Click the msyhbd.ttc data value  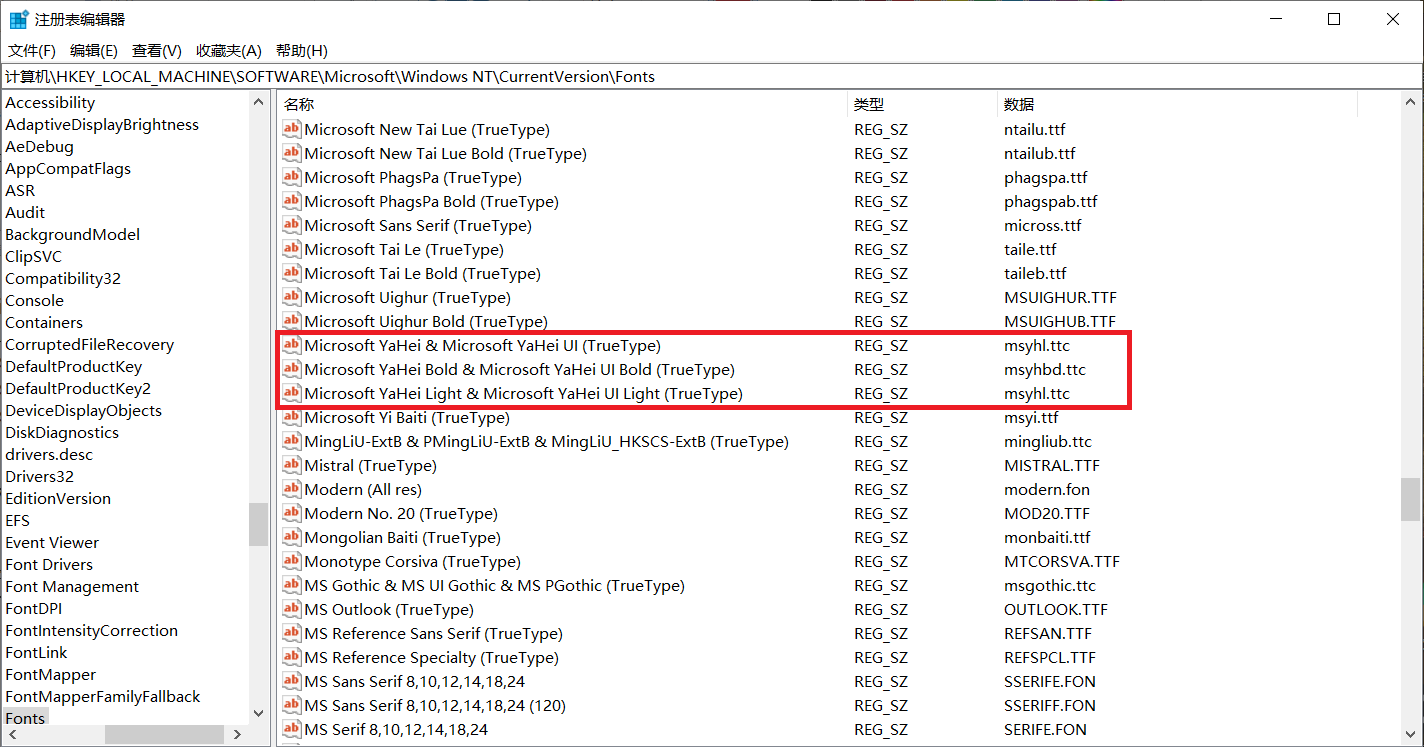click(x=1045, y=369)
